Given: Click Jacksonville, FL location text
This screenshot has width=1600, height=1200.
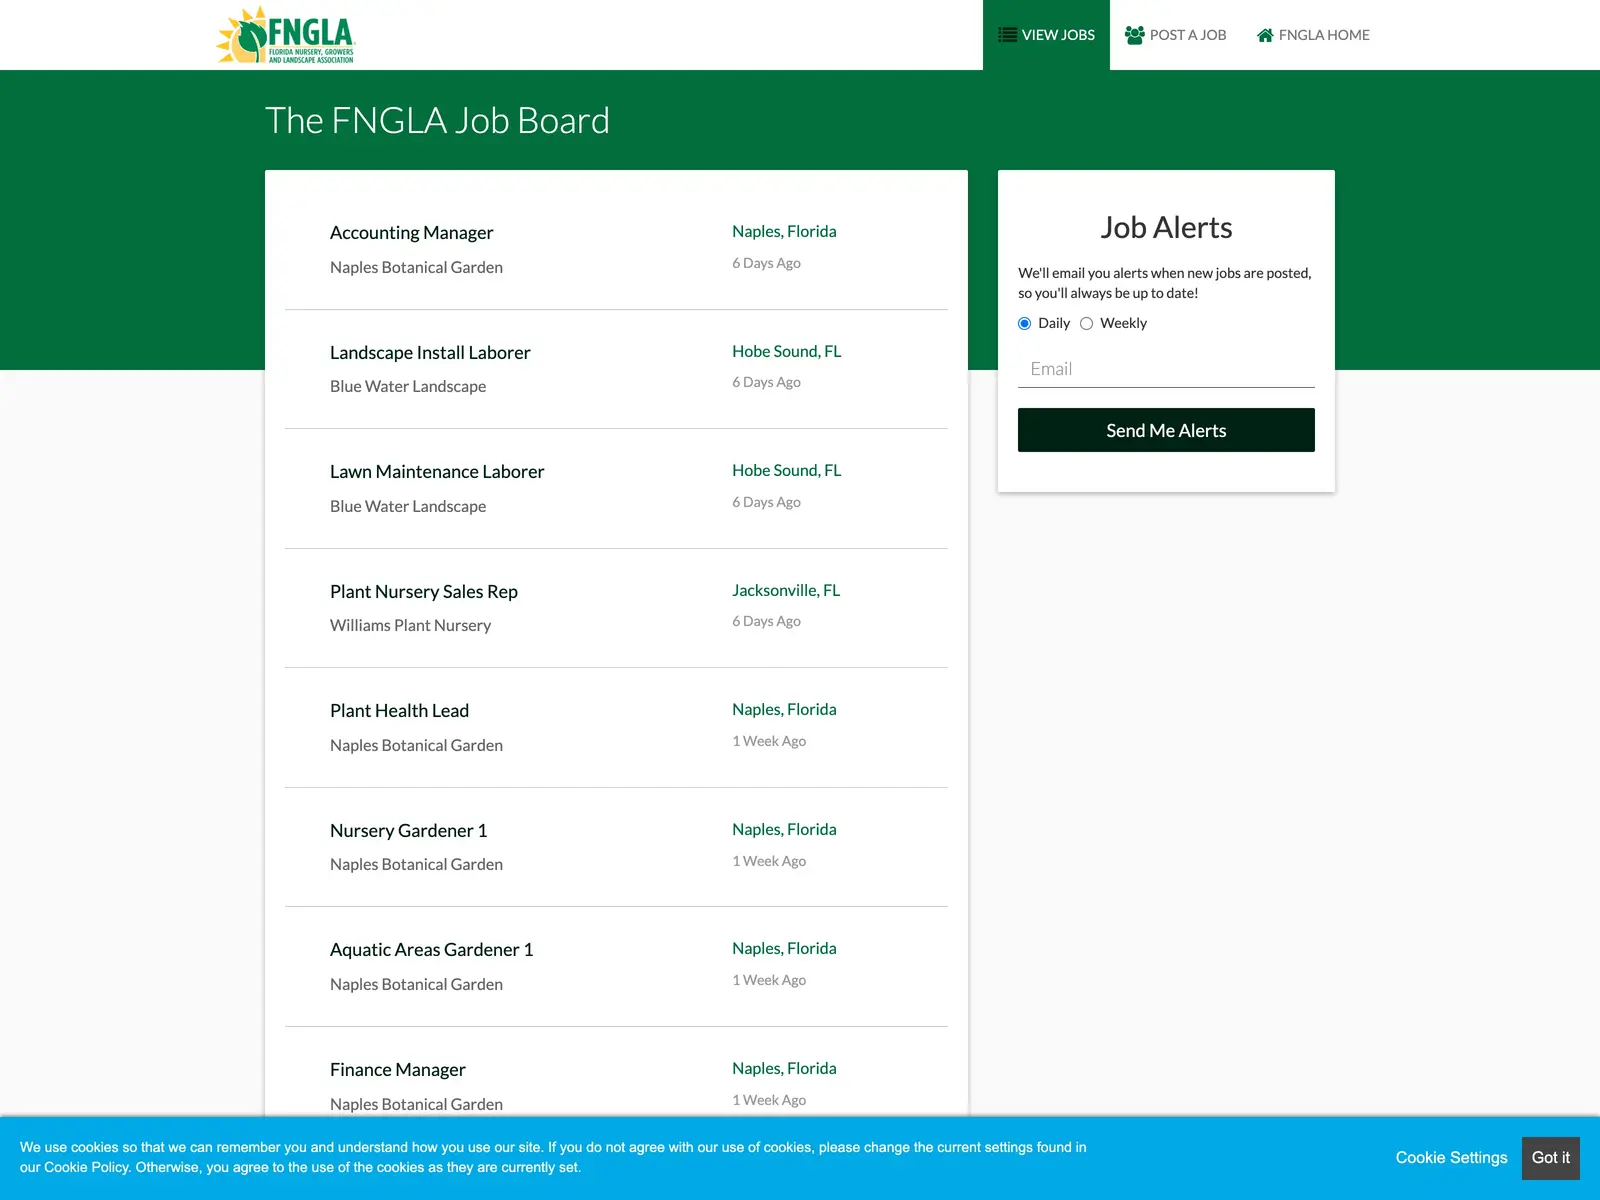Looking at the screenshot, I should tap(786, 590).
